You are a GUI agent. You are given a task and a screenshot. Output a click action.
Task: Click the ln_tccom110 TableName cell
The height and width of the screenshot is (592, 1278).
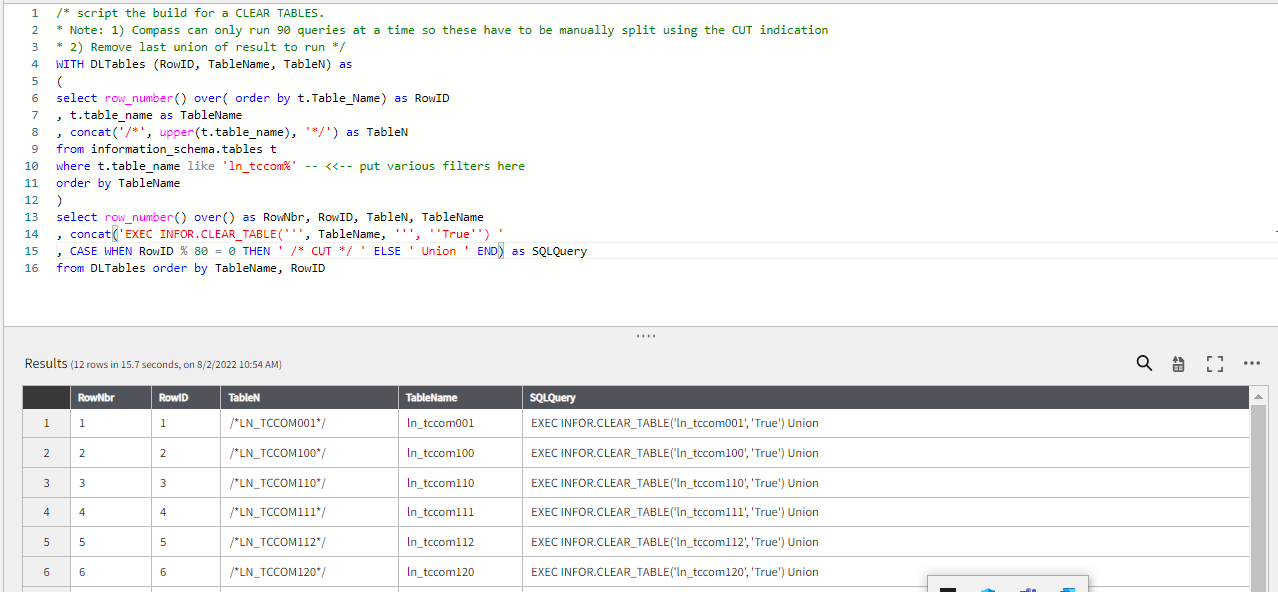[460, 483]
